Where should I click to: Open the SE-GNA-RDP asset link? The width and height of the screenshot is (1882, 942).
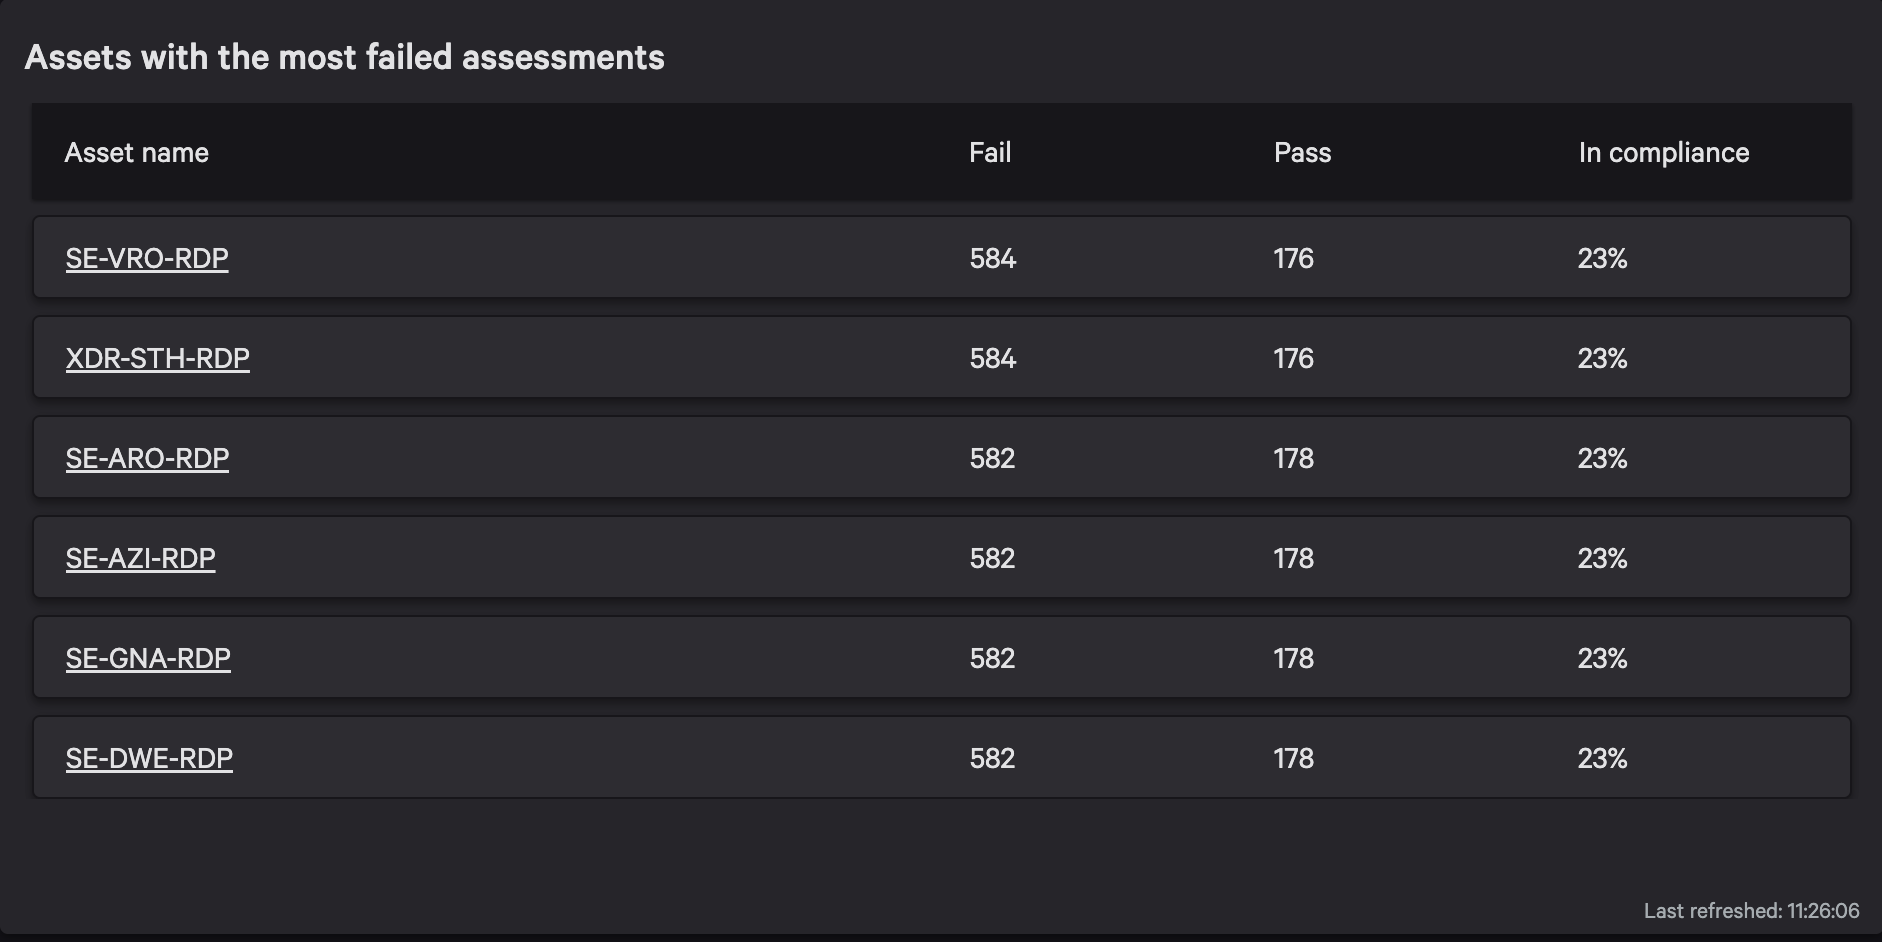coord(148,658)
